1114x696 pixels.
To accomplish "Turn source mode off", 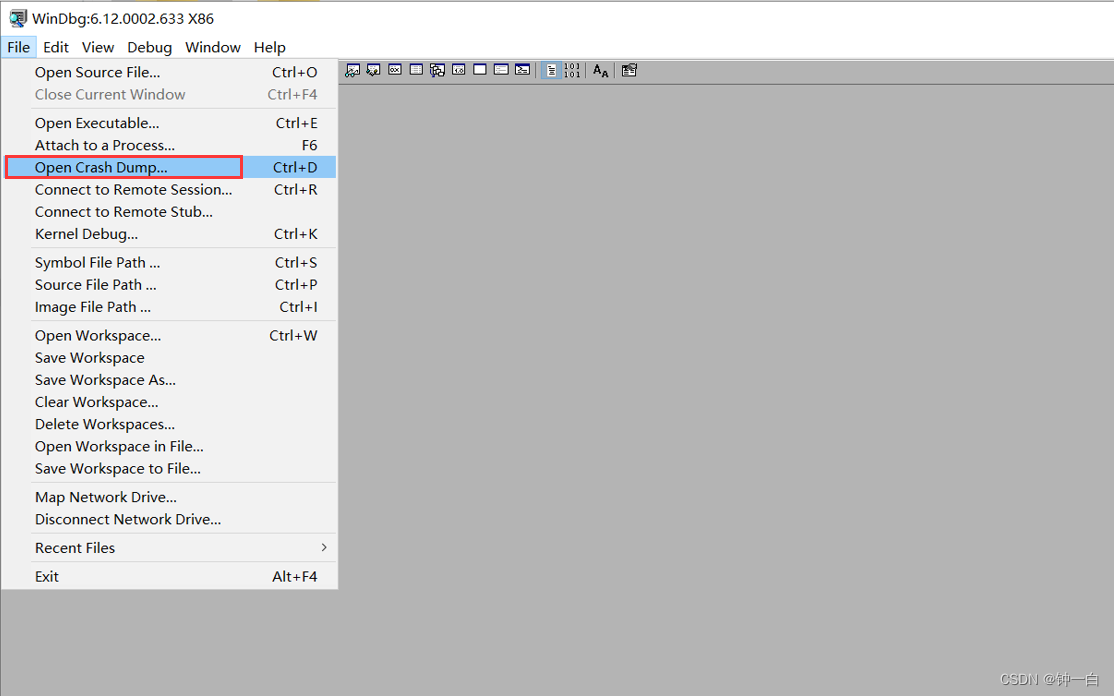I will pyautogui.click(x=574, y=70).
